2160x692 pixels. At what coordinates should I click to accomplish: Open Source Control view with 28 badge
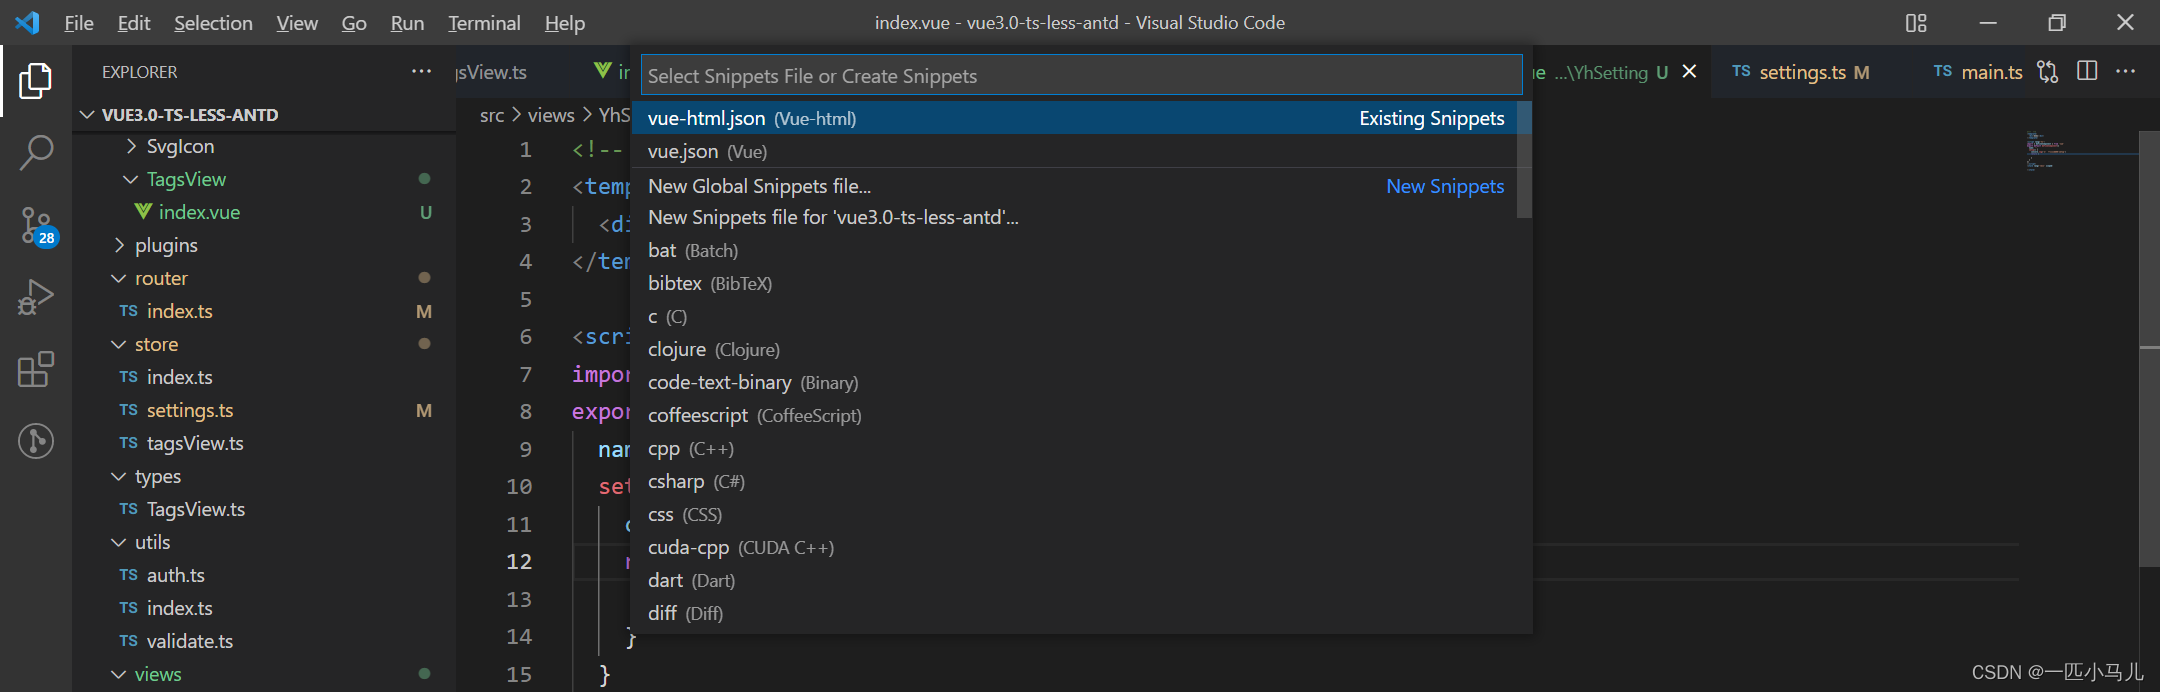pyautogui.click(x=38, y=226)
